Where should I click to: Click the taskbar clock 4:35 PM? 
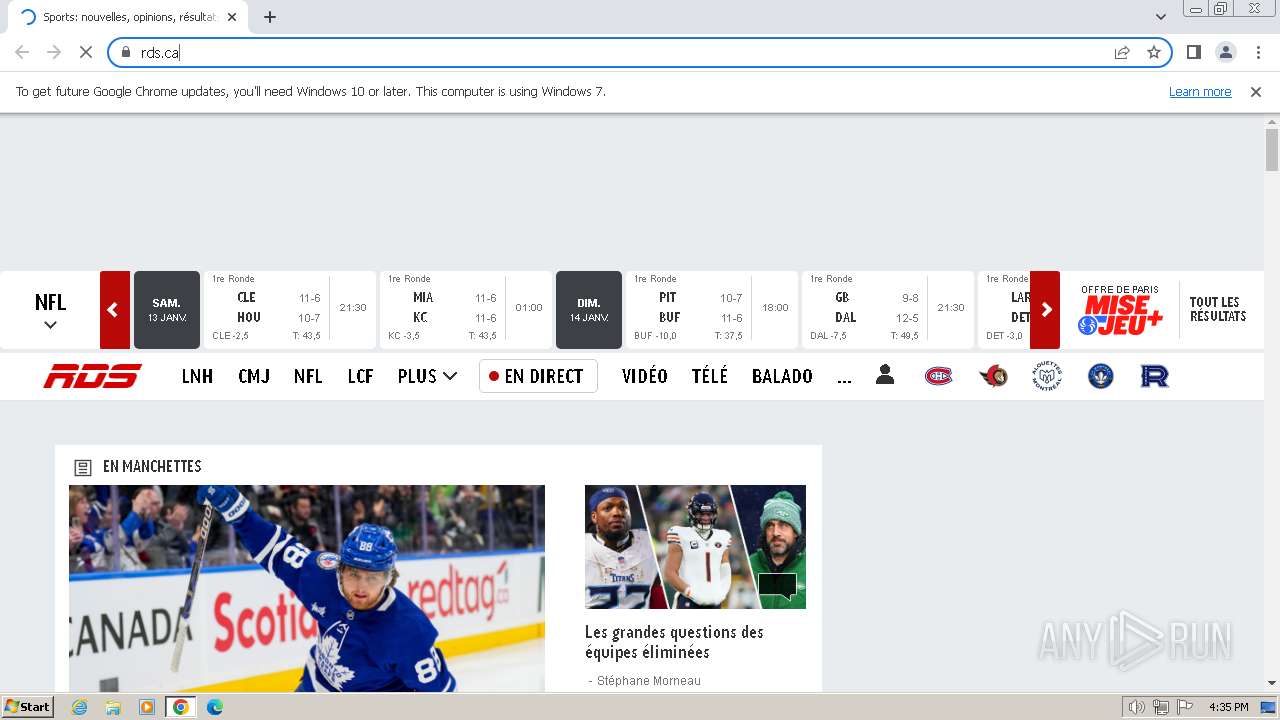tap(1228, 707)
